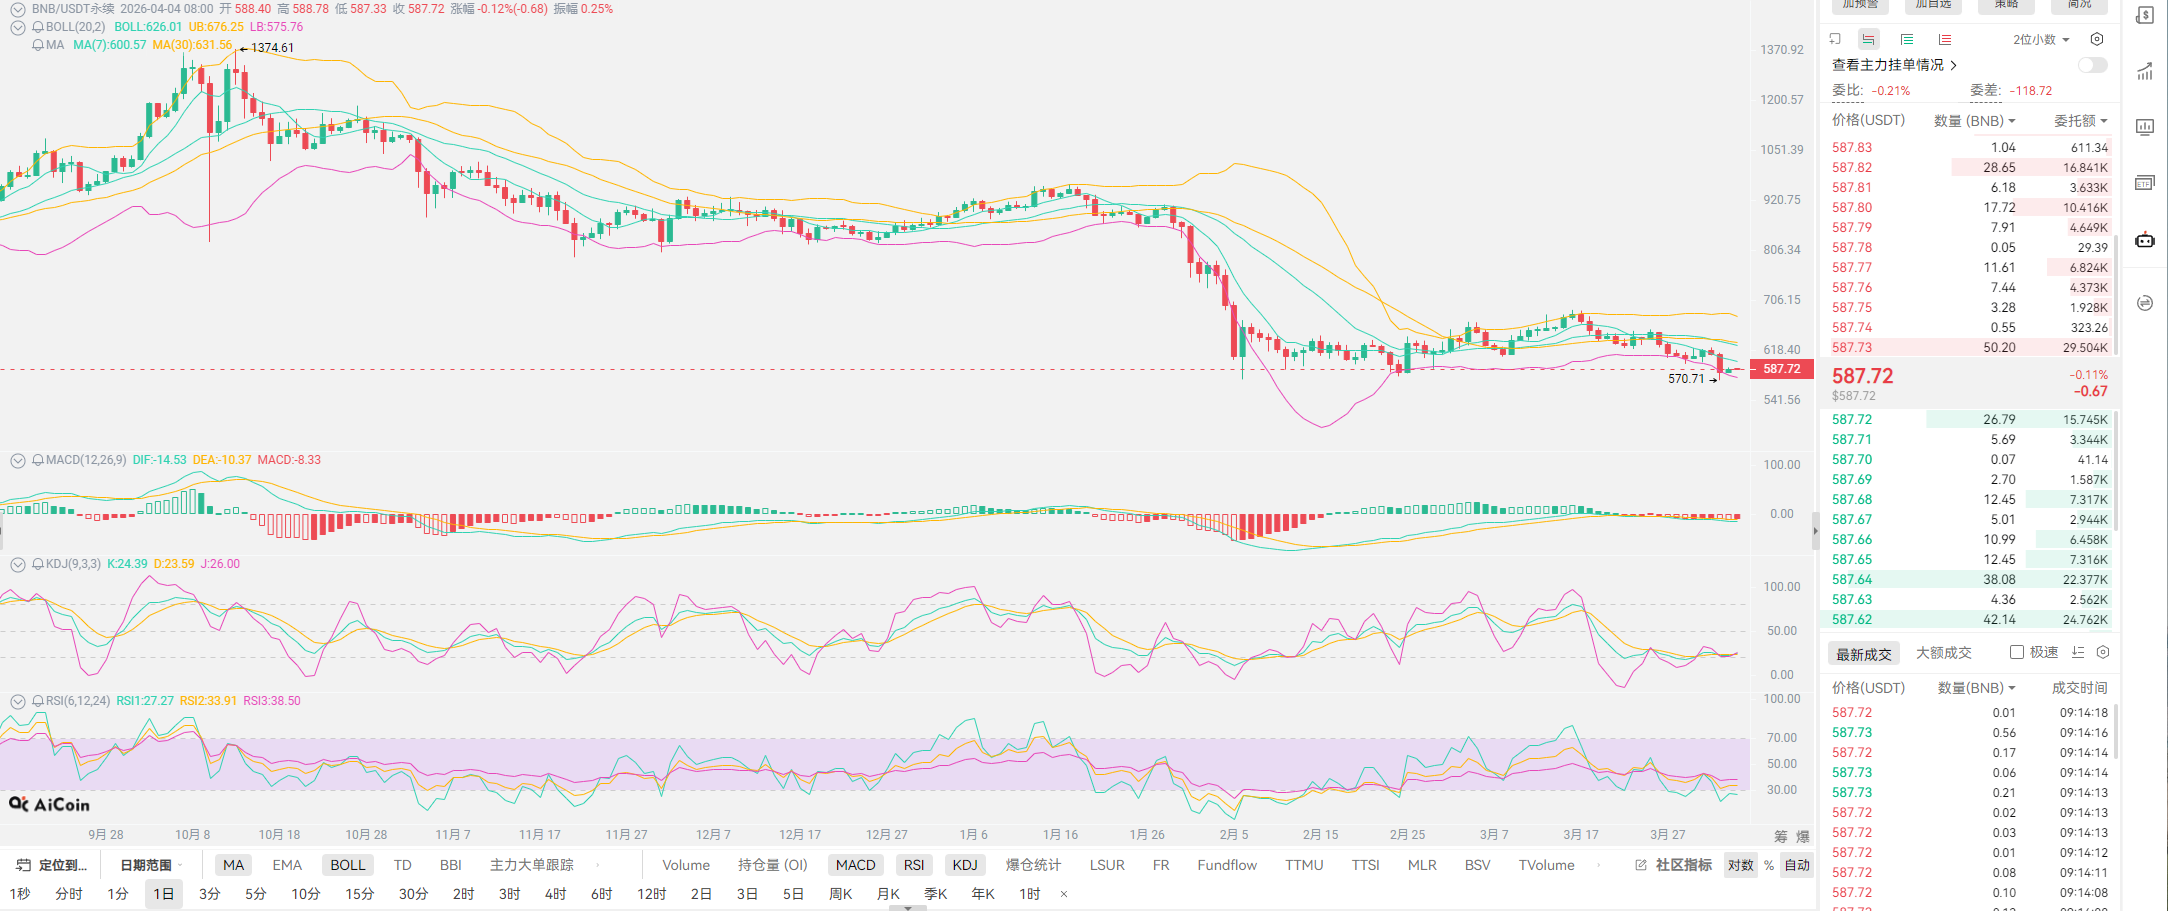Click the rising bar chart sidebar icon
The height and width of the screenshot is (911, 2168).
point(2145,72)
